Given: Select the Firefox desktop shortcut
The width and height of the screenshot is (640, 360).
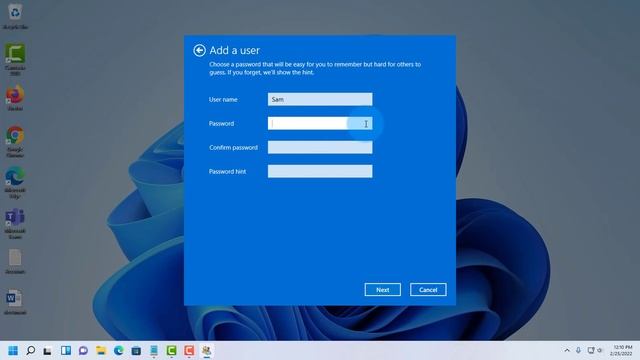Looking at the screenshot, I should tap(15, 98).
